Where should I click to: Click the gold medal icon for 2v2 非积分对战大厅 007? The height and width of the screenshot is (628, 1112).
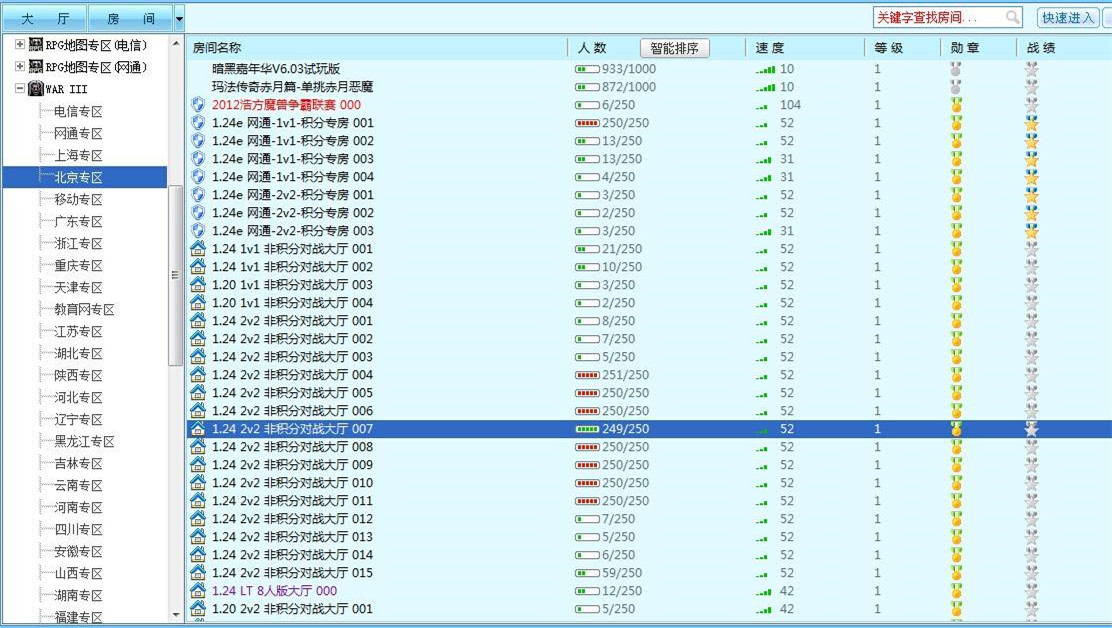pos(956,429)
